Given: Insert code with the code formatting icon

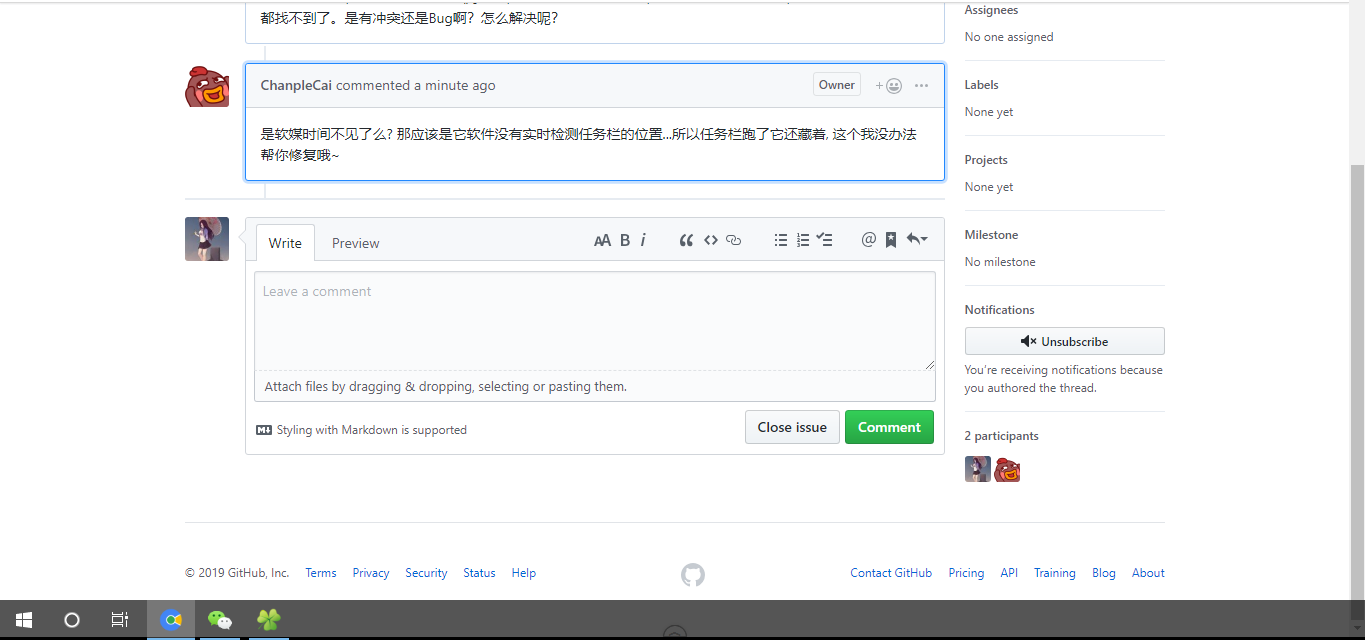Looking at the screenshot, I should pos(710,240).
